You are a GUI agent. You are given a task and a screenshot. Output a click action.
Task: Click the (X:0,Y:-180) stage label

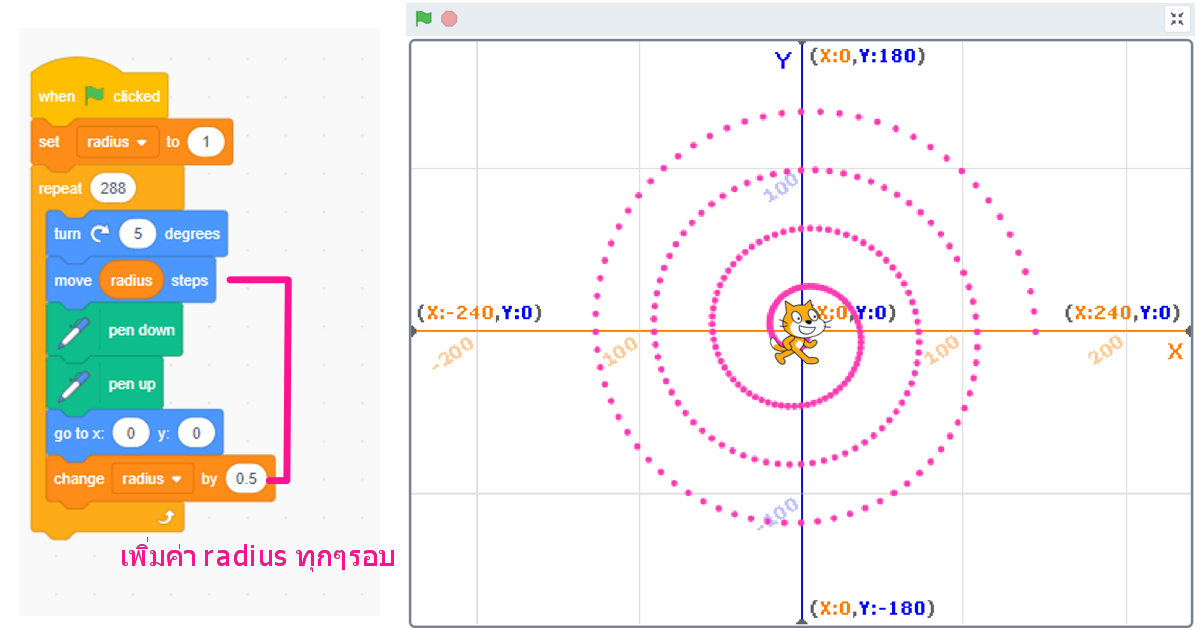click(871, 608)
